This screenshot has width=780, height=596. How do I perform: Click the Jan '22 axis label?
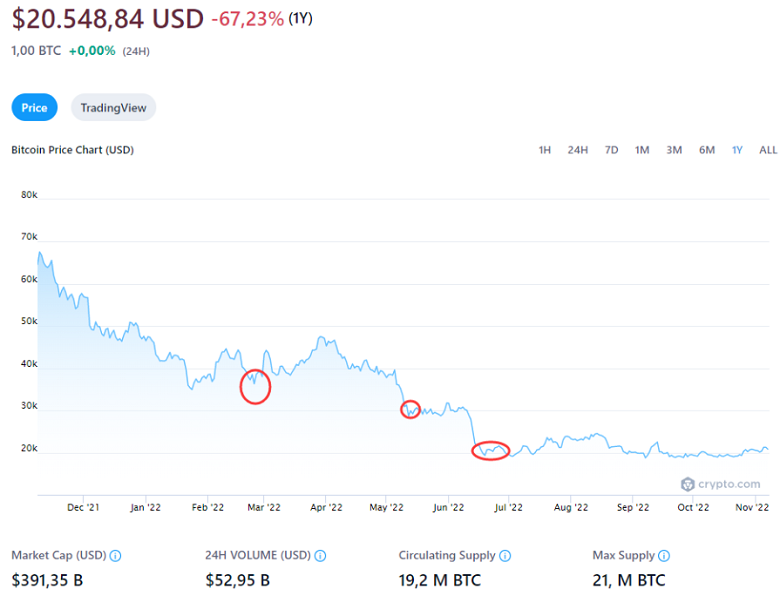[x=145, y=507]
